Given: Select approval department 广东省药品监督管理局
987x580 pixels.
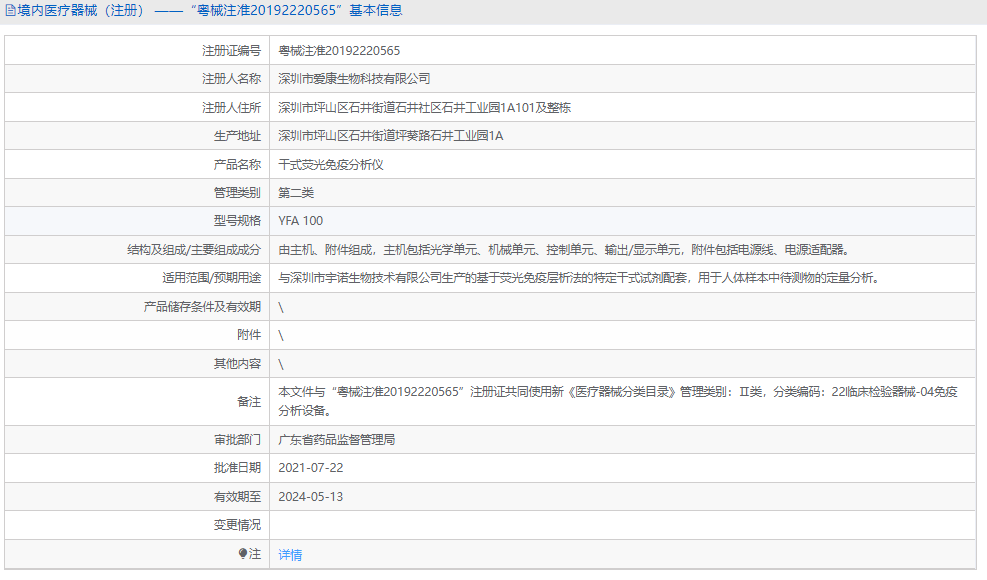Looking at the screenshot, I should 336,439.
